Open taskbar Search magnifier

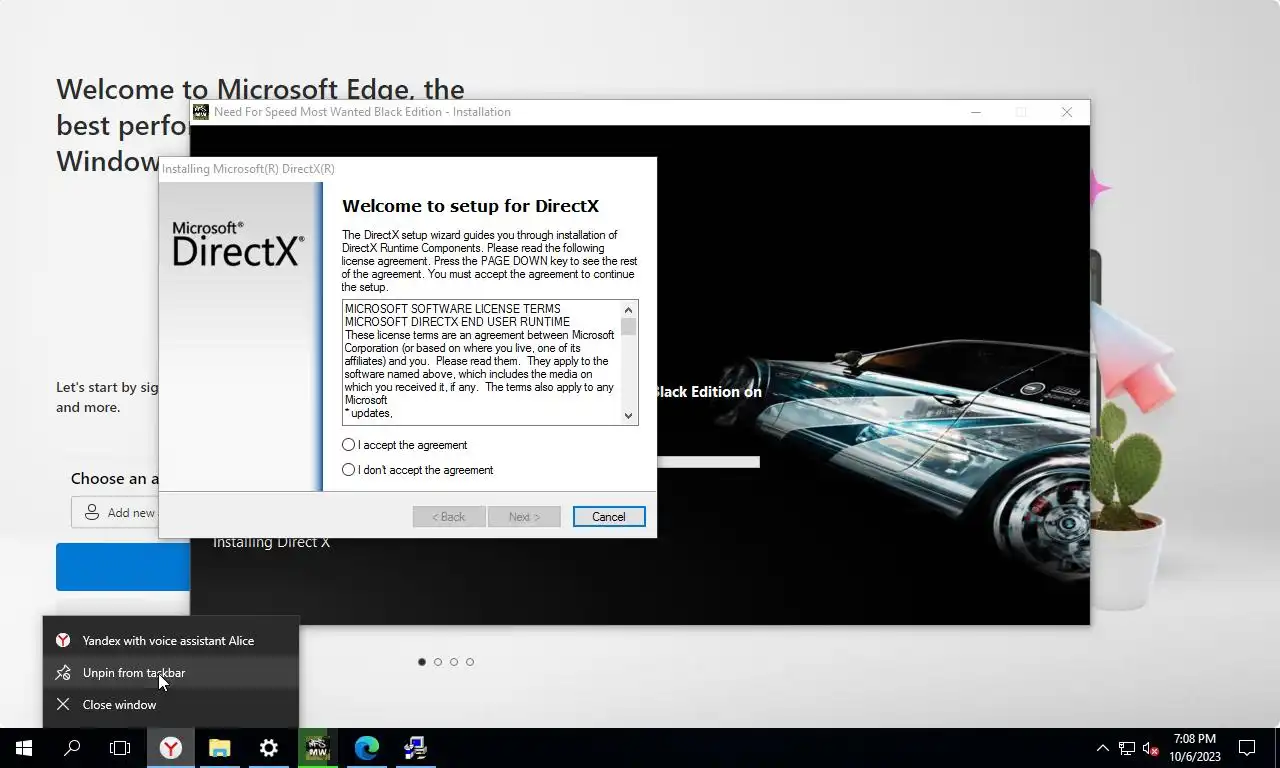pyautogui.click(x=72, y=748)
